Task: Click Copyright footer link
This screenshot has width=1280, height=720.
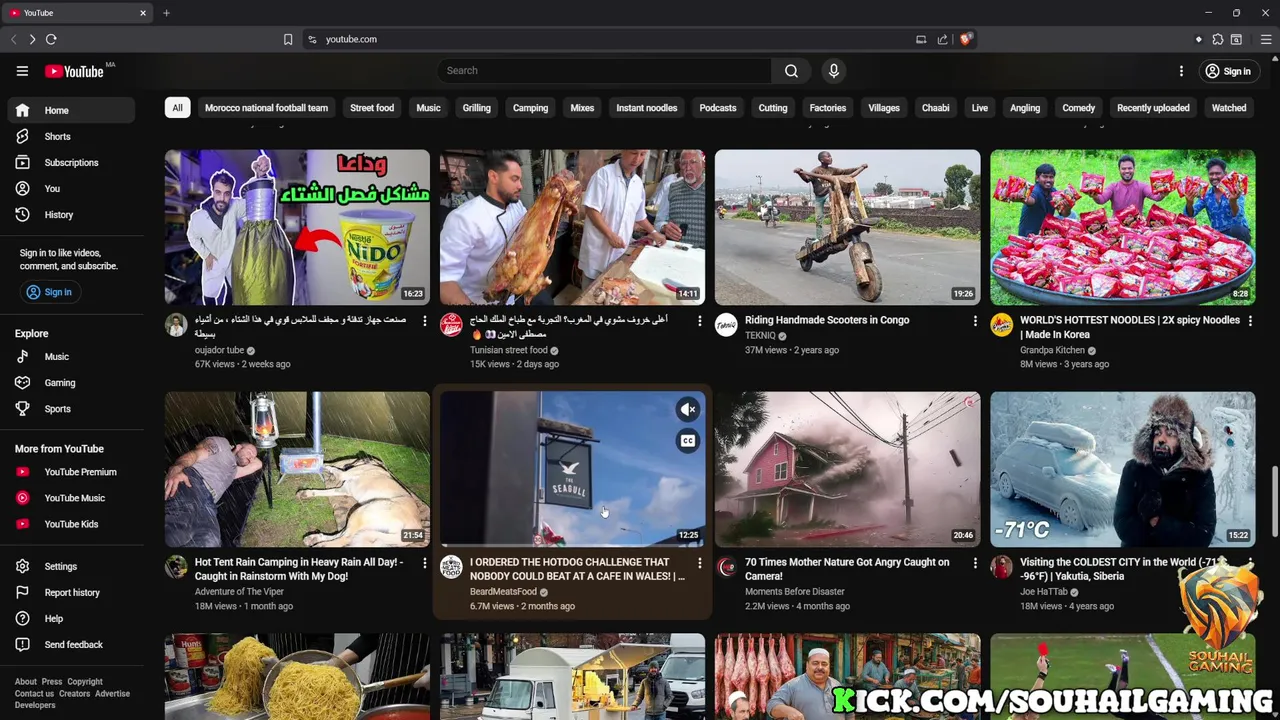Action: tap(85, 682)
